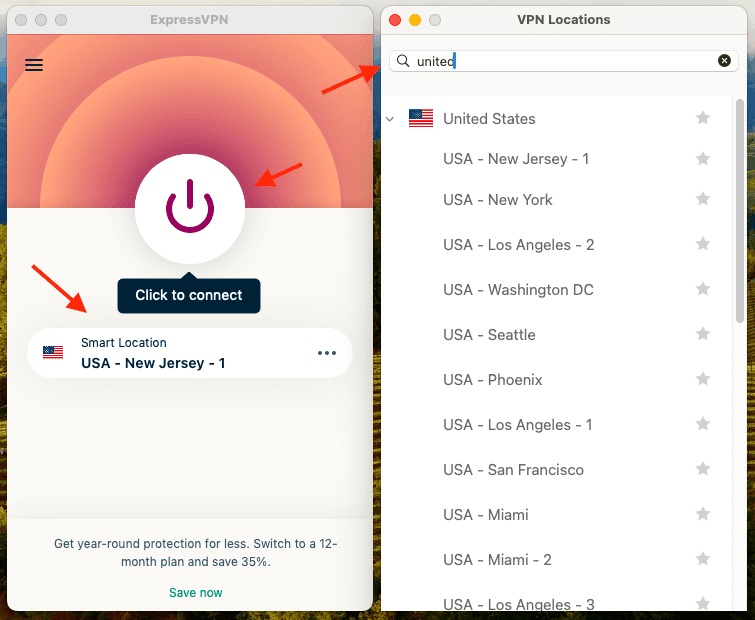Select Smart Location USA - New Jersey - 1
This screenshot has height=620, width=755.
coord(190,353)
